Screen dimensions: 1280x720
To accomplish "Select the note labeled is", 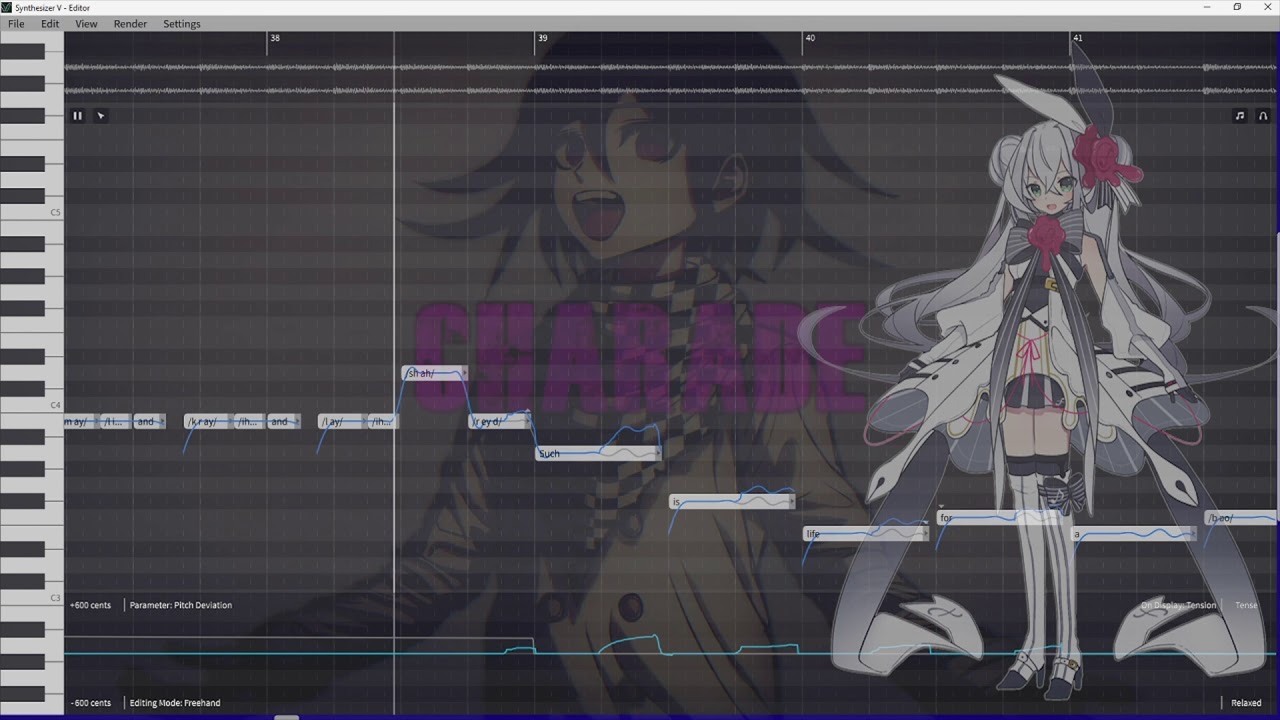I will point(732,502).
